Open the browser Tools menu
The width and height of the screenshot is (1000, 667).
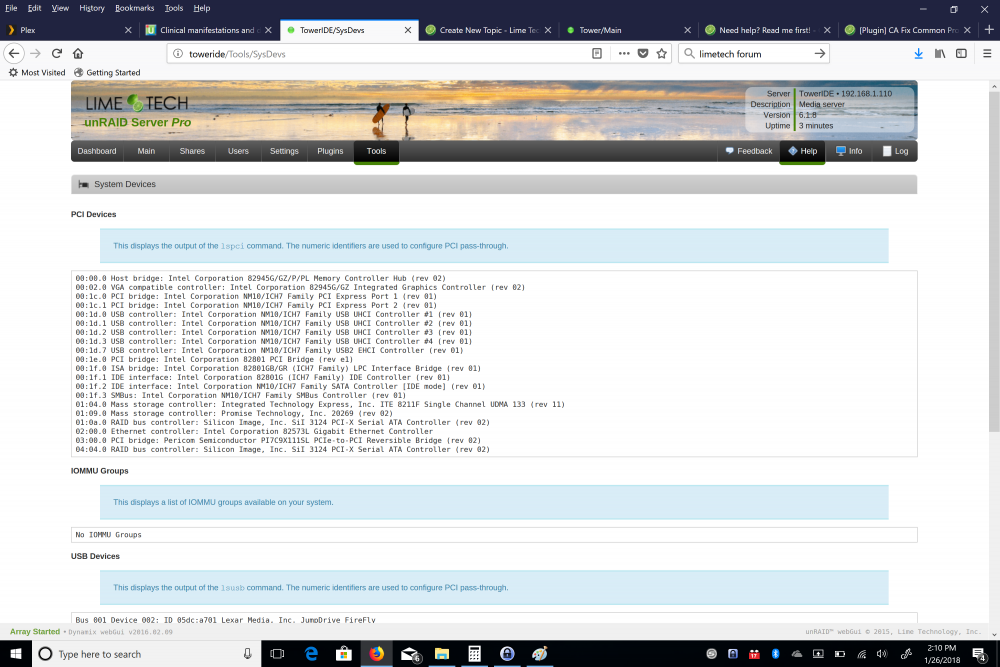(x=173, y=8)
